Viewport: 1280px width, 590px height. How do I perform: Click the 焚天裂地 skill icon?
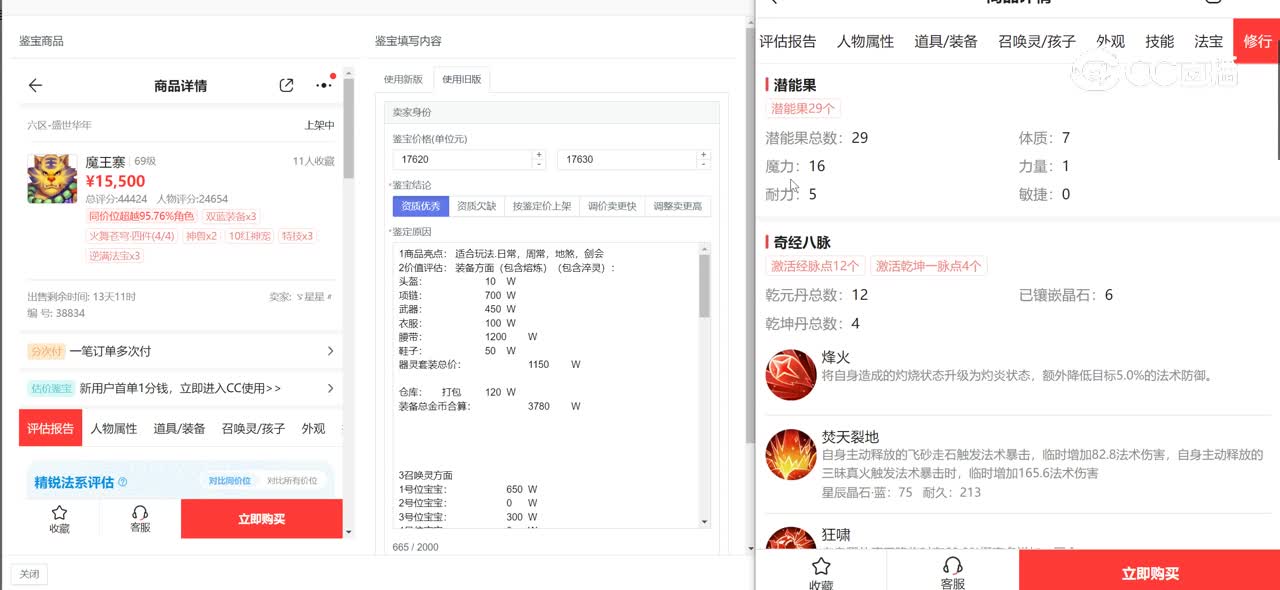pyautogui.click(x=791, y=455)
